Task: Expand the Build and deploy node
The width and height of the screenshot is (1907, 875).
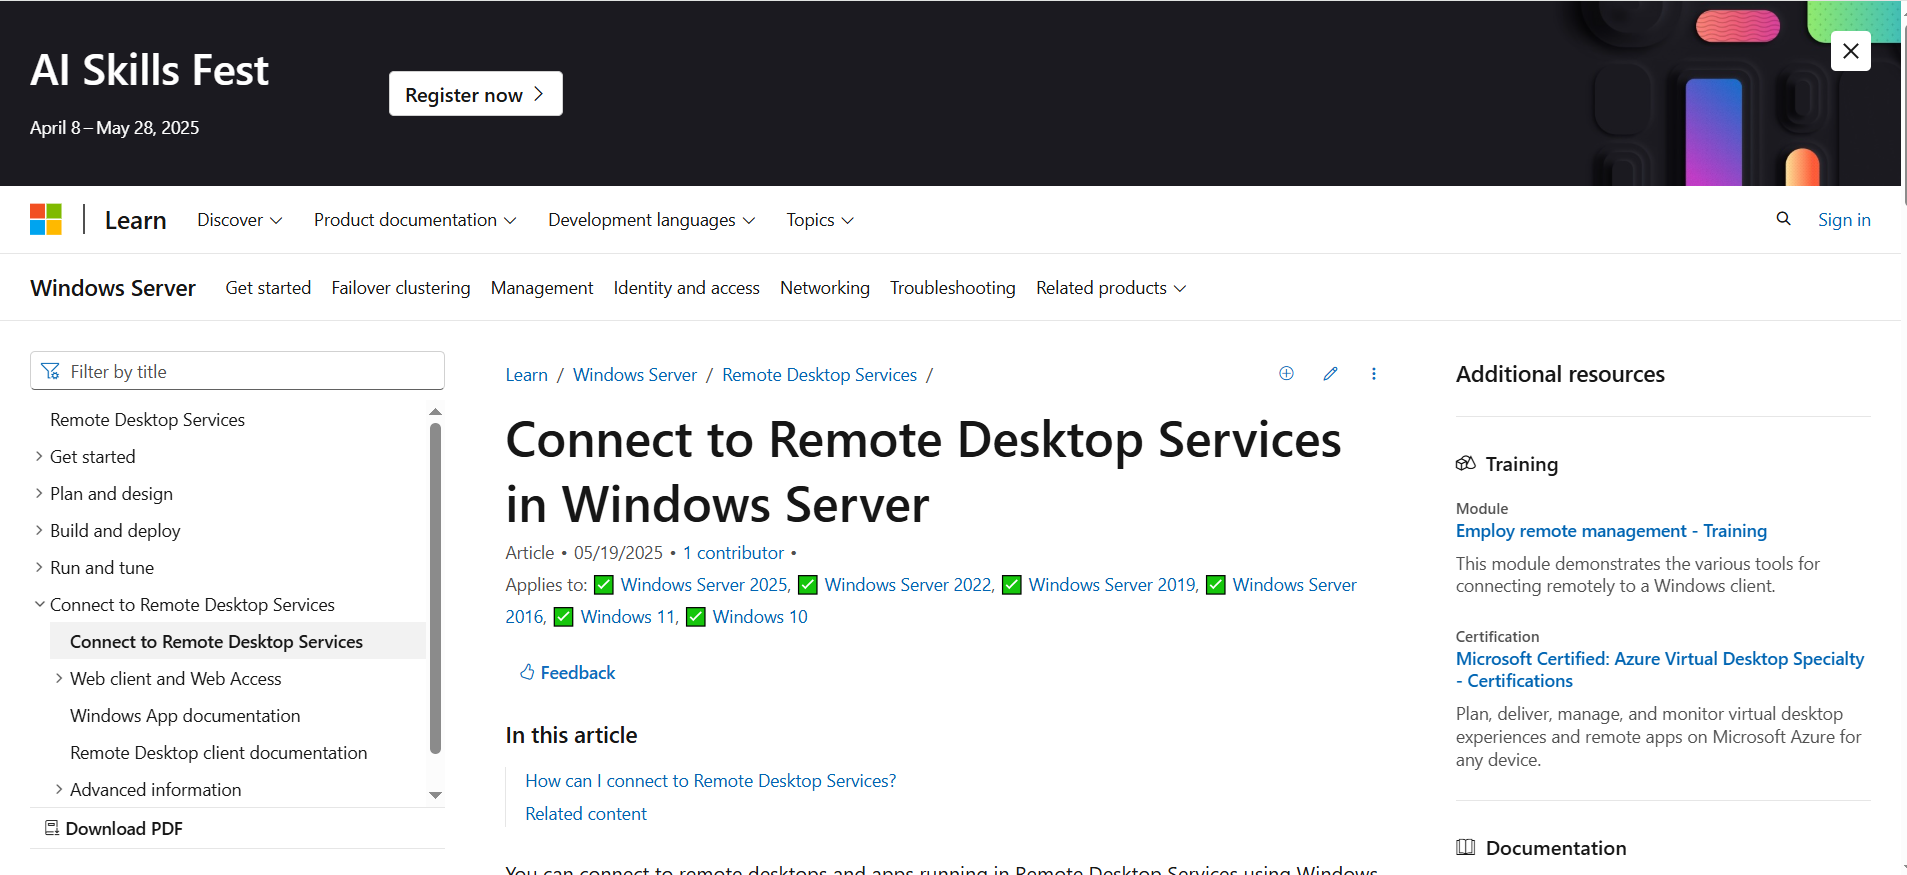Action: tap(39, 530)
